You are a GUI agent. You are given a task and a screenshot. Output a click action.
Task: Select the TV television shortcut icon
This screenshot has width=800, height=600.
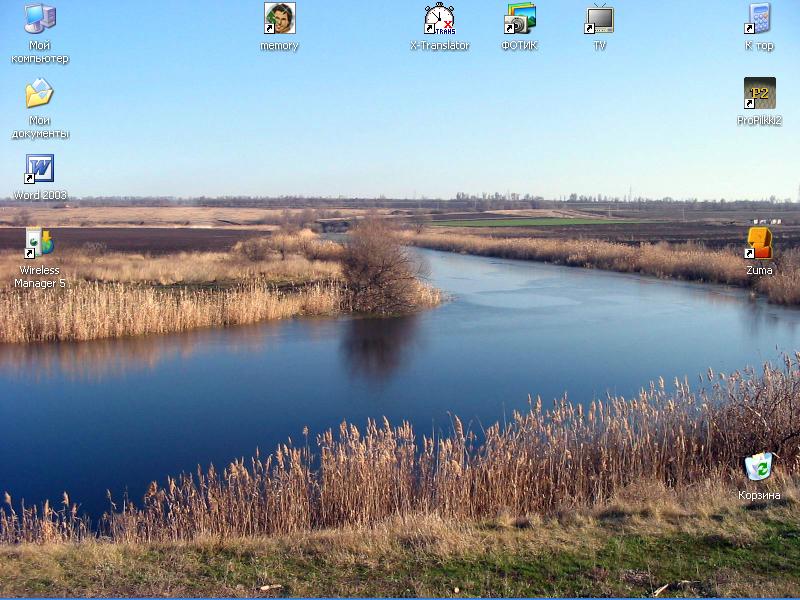coord(599,18)
